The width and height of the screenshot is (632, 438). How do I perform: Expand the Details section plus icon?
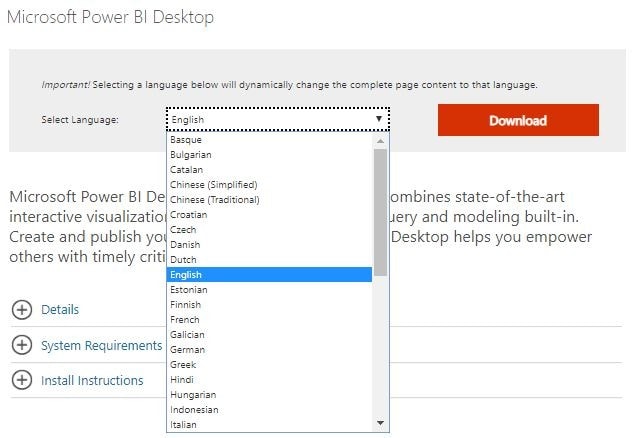22,310
